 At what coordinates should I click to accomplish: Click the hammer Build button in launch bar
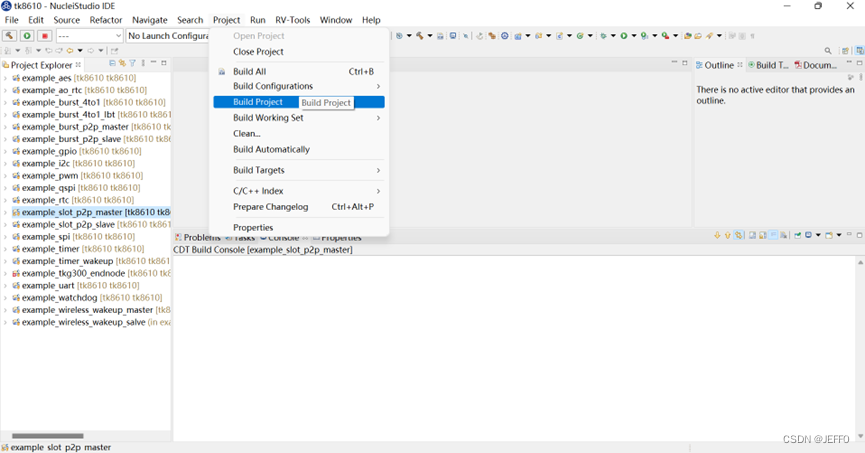9,35
